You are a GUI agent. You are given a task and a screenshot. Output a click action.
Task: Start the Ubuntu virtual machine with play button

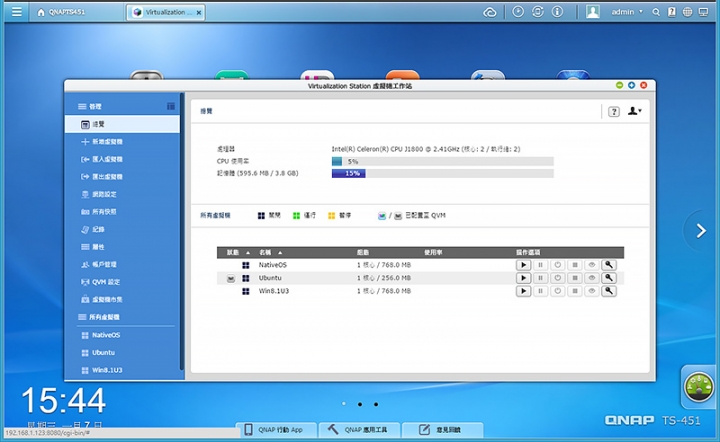[x=523, y=278]
